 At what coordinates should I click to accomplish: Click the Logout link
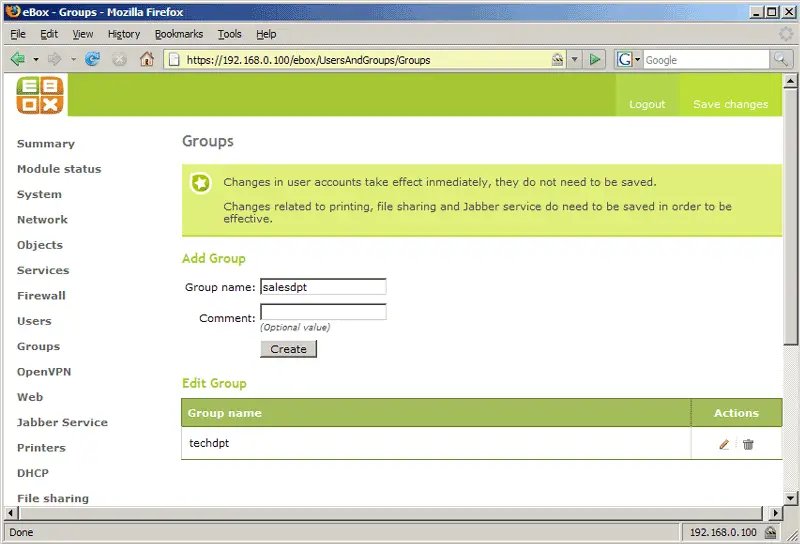[647, 104]
